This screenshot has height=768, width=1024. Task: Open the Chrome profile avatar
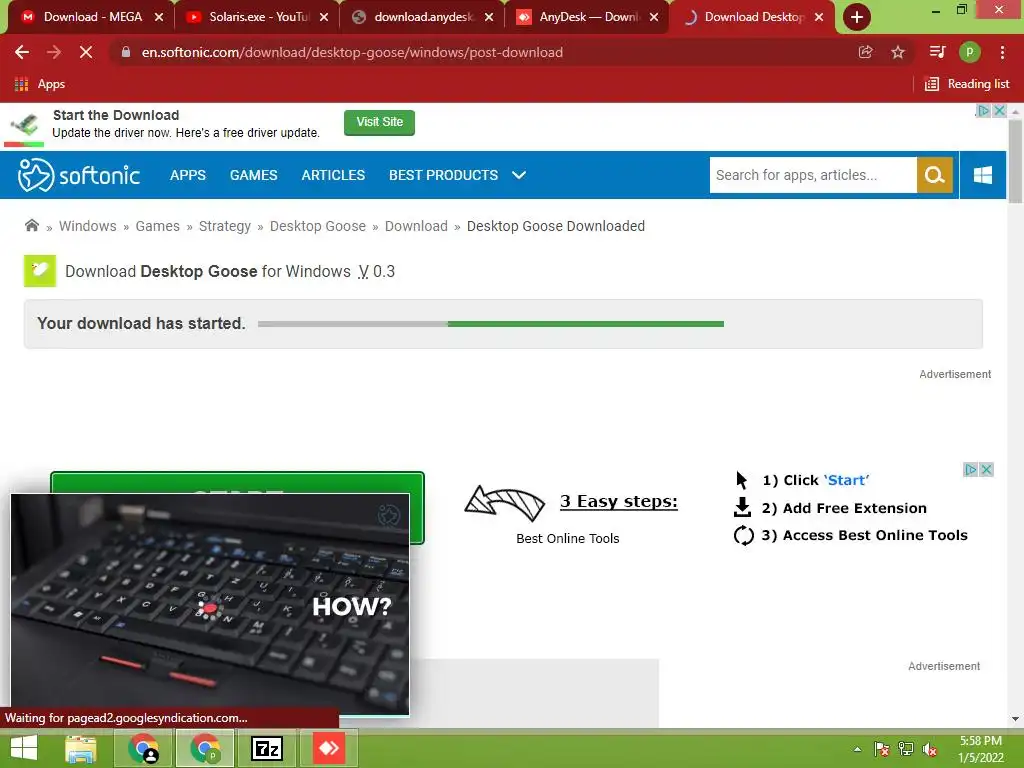click(970, 52)
